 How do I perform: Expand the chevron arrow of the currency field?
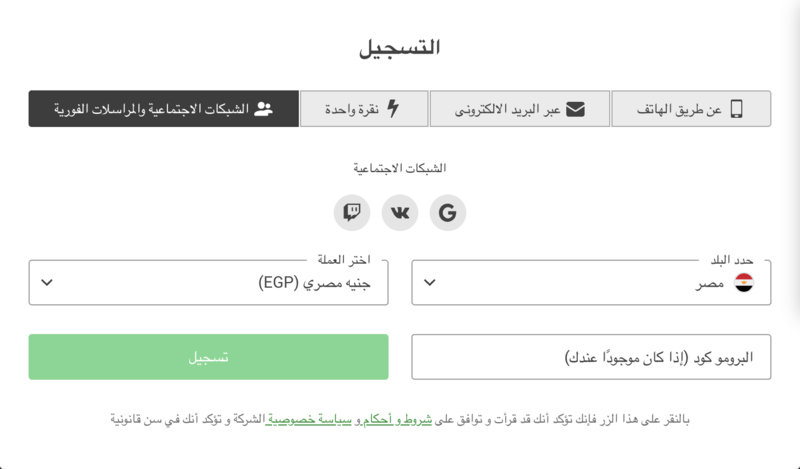pyautogui.click(x=47, y=283)
